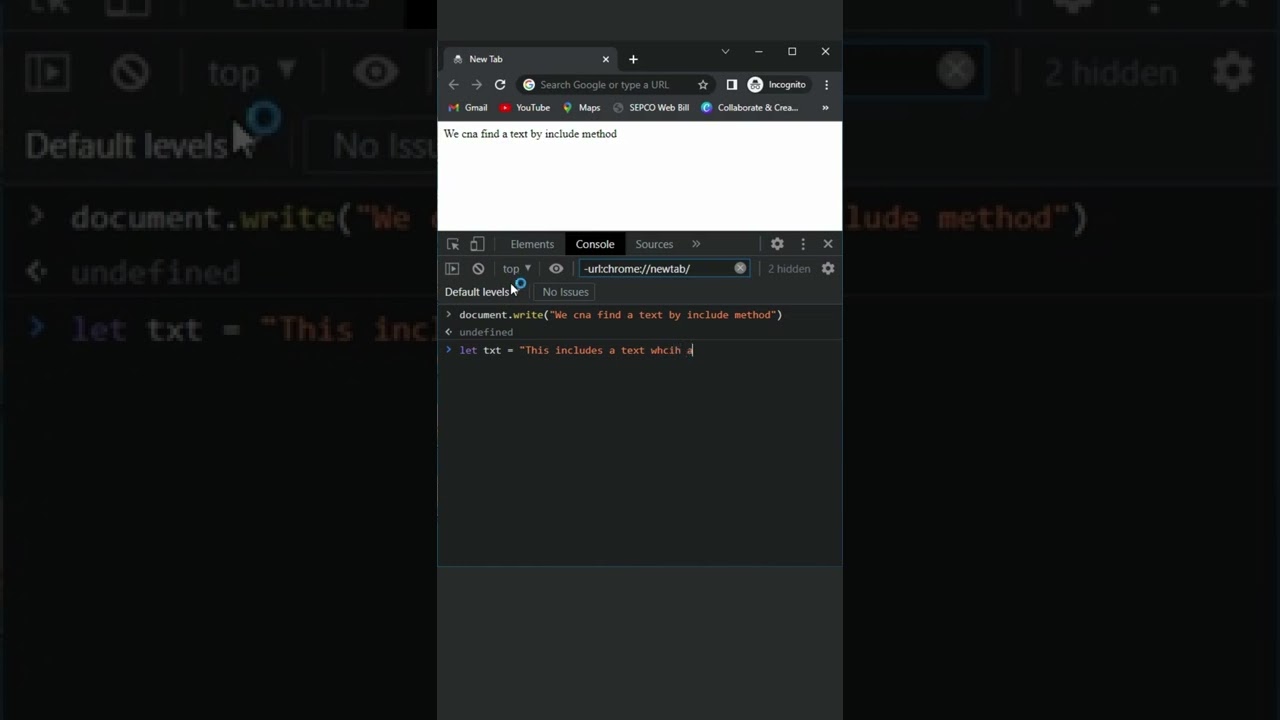Minimize the browser window

coord(758,51)
